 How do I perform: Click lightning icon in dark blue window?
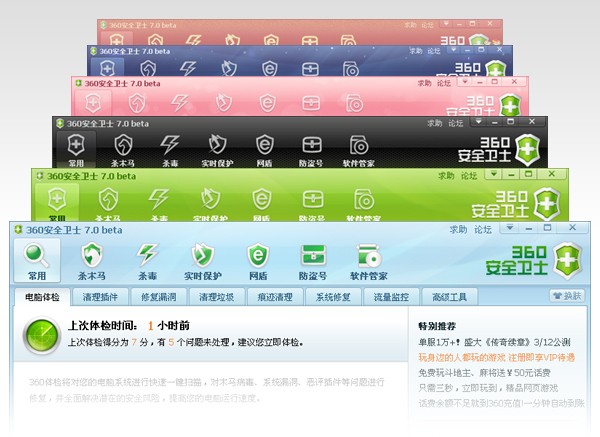point(188,69)
